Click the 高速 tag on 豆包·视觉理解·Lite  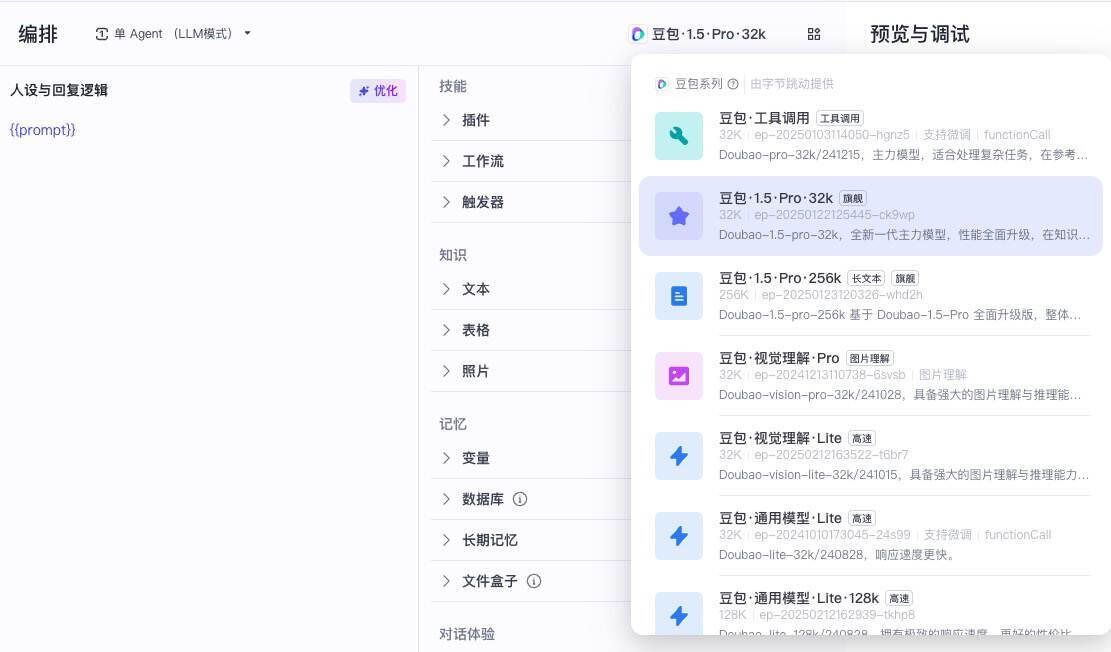(862, 439)
